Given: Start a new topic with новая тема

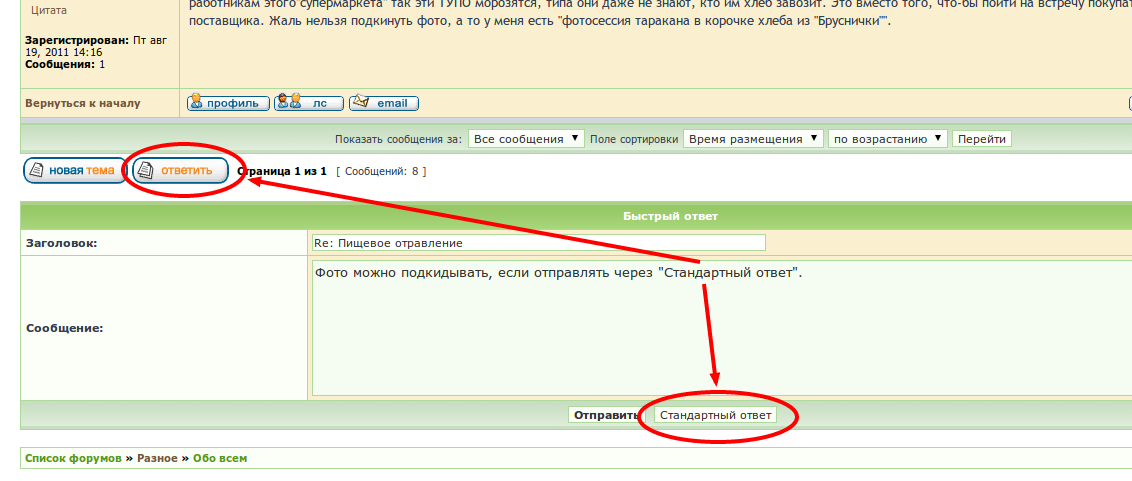Looking at the screenshot, I should coord(75,170).
